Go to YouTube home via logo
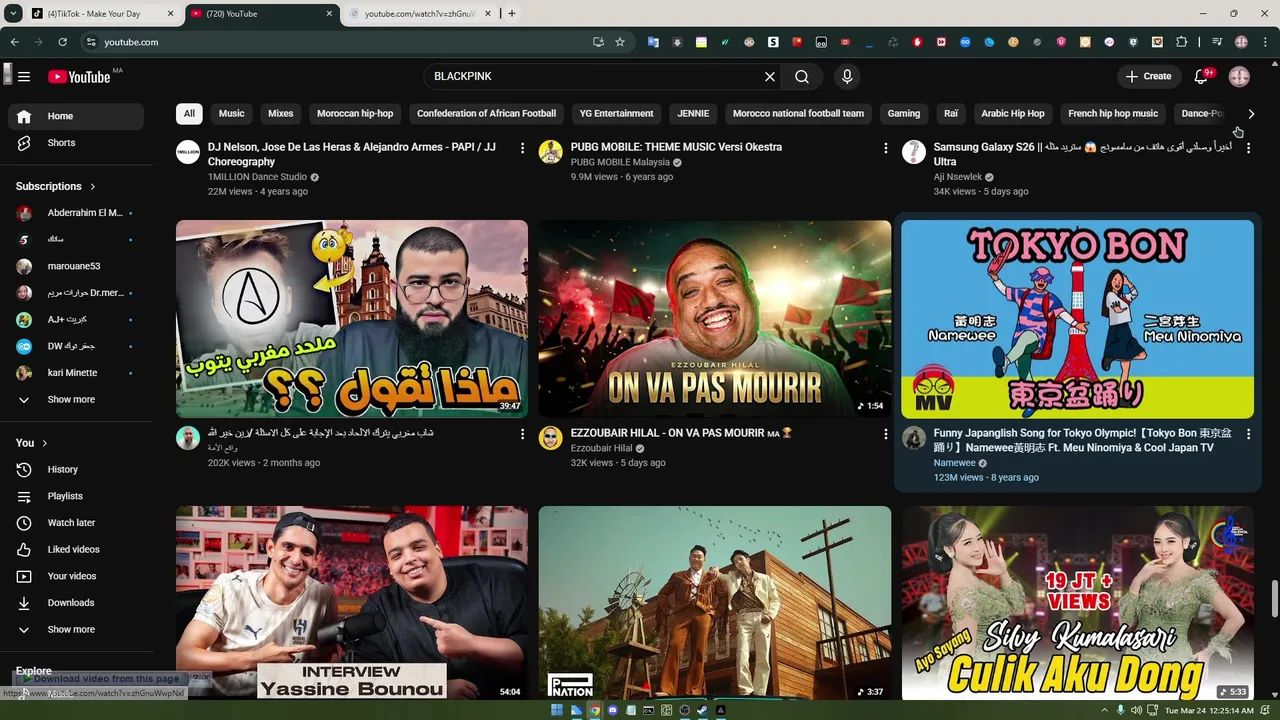This screenshot has height=720, width=1280. [79, 77]
